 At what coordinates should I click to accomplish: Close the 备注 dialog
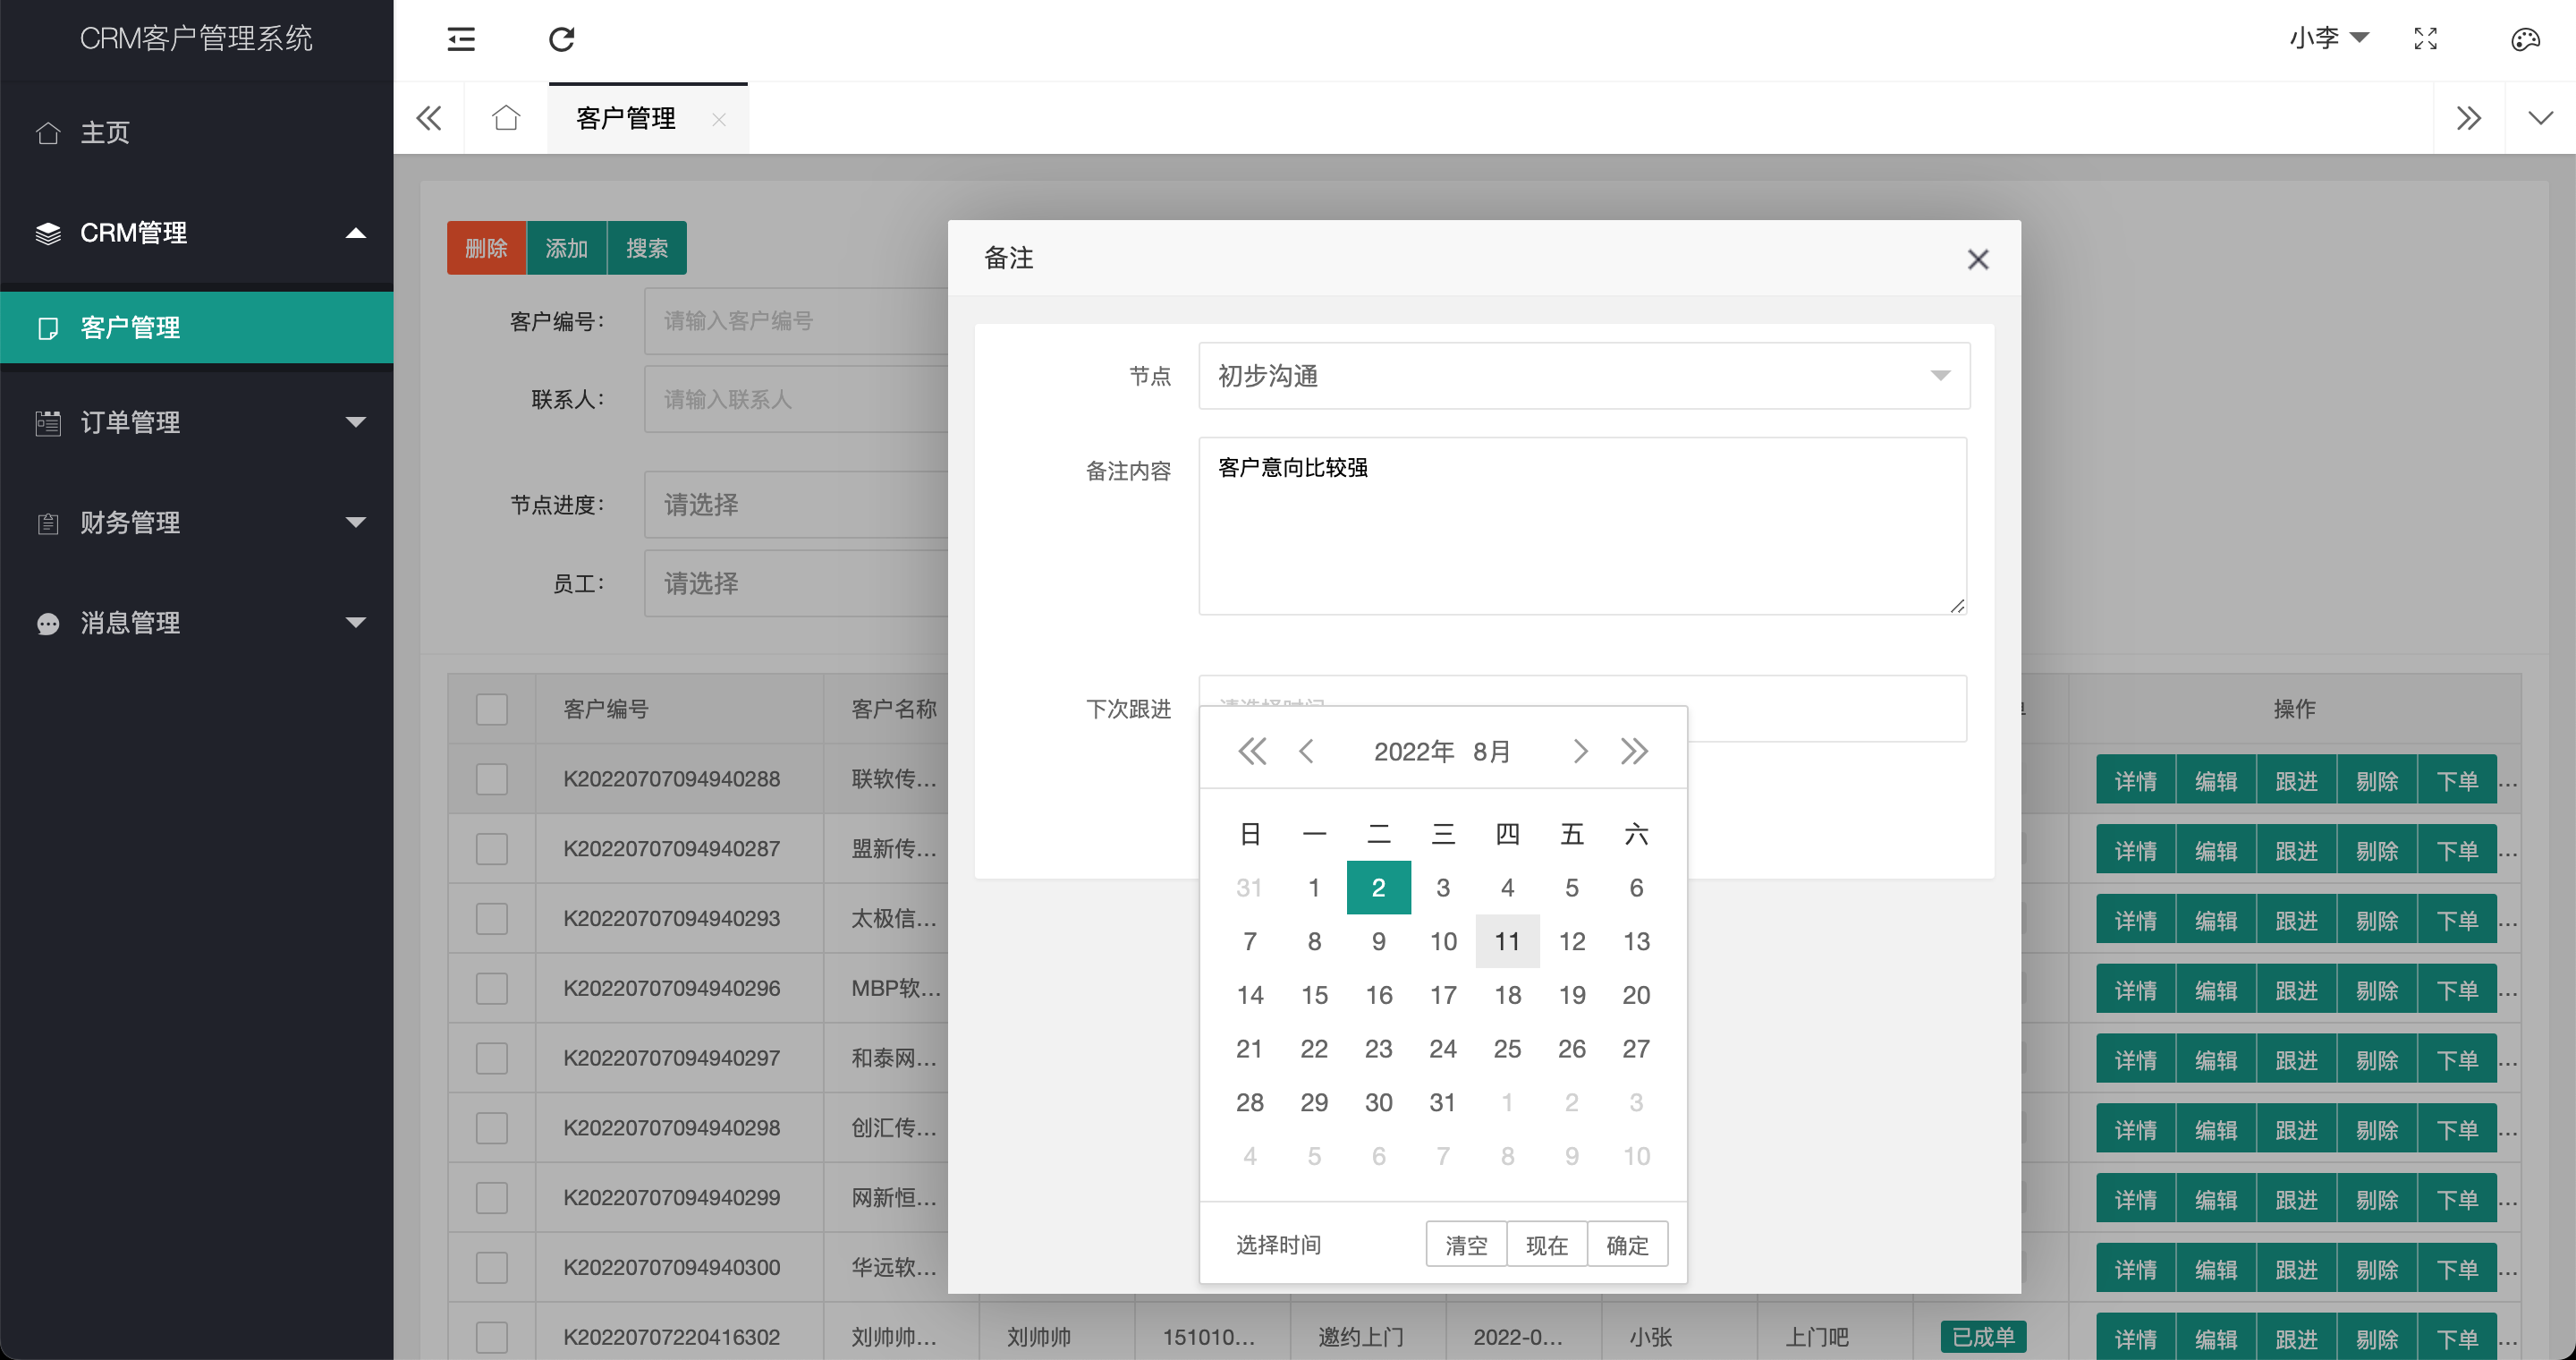[x=1977, y=259]
